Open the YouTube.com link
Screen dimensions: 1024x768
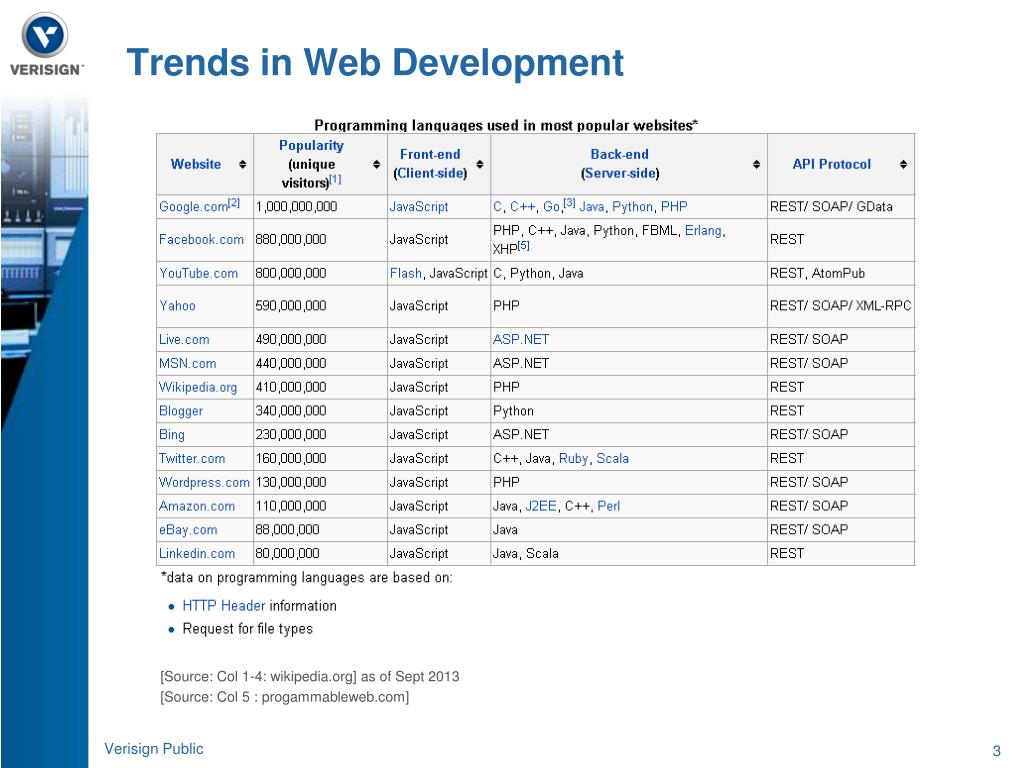point(199,274)
